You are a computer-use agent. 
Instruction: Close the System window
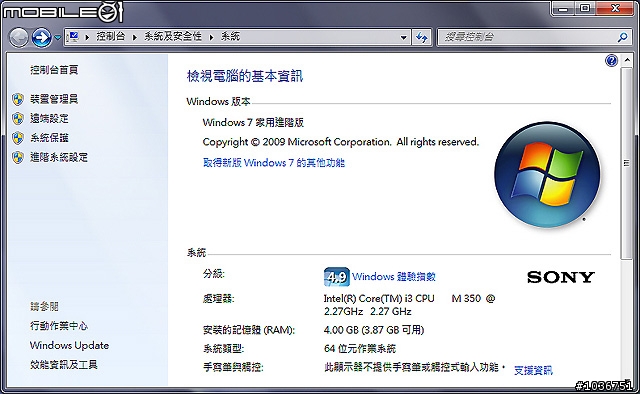616,9
